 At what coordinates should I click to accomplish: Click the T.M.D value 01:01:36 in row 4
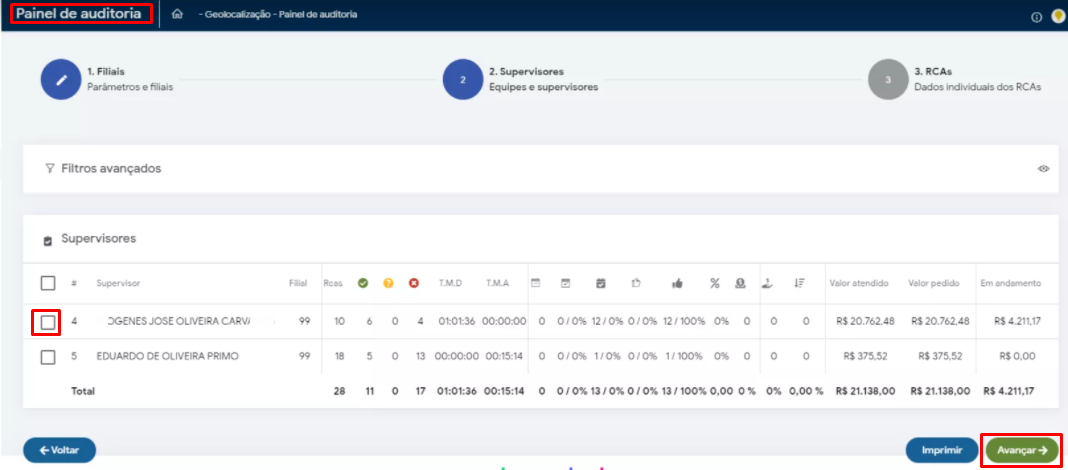point(456,323)
